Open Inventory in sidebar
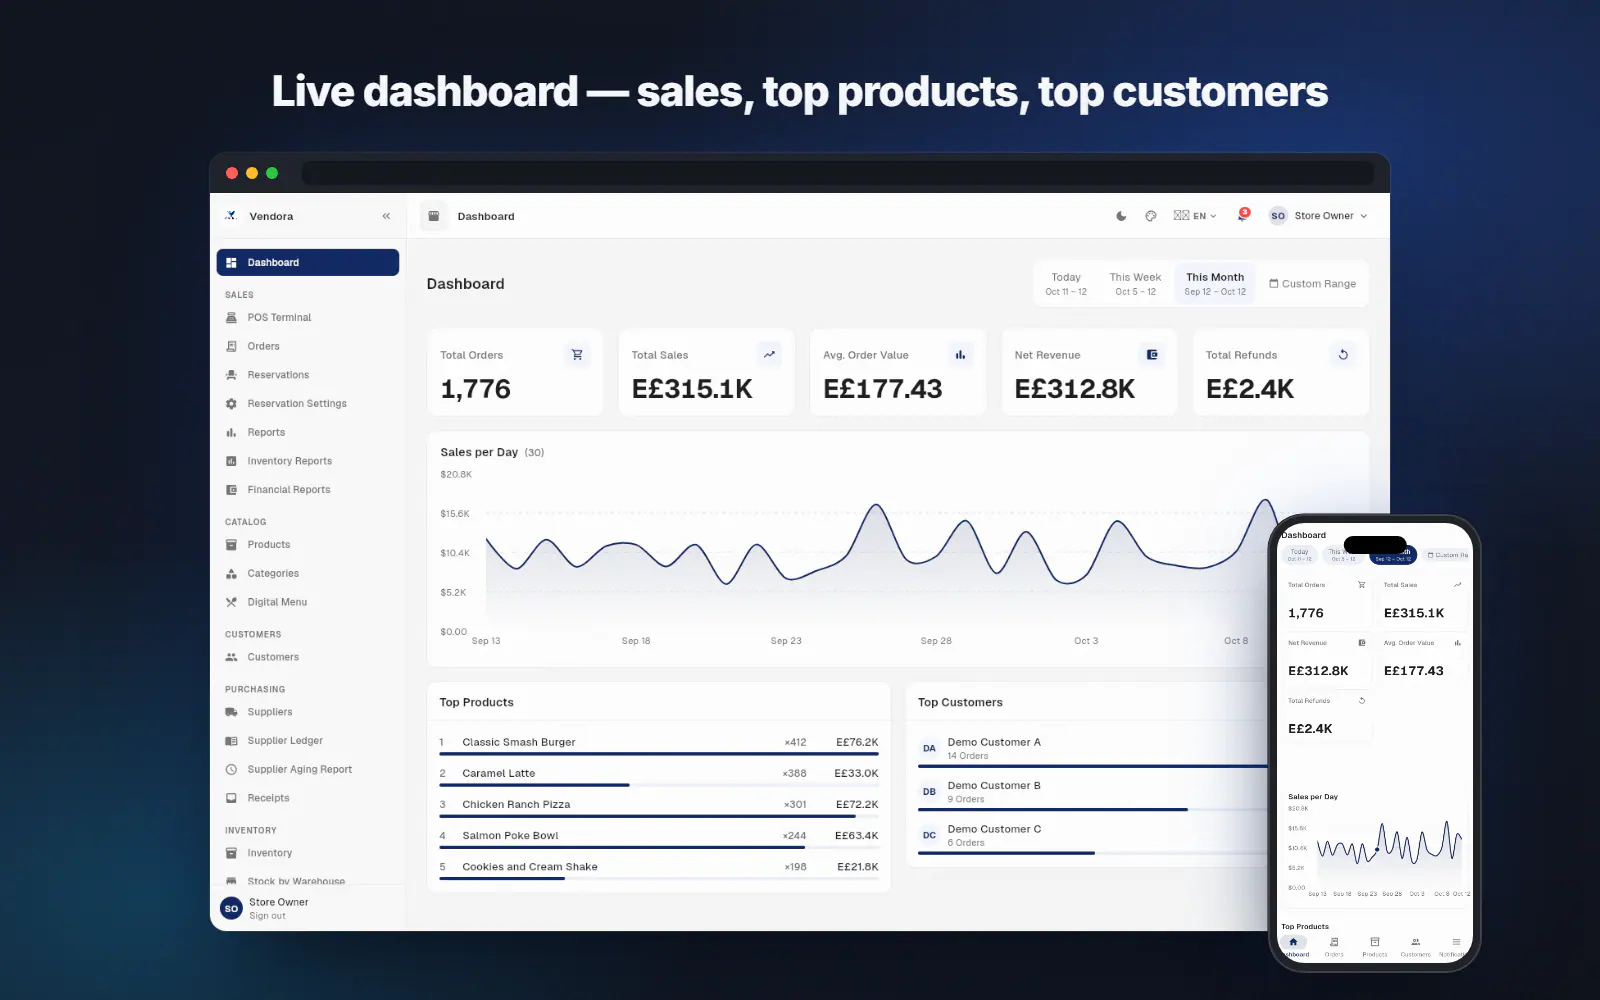Screen dimensions: 1600x1000 tap(308, 853)
